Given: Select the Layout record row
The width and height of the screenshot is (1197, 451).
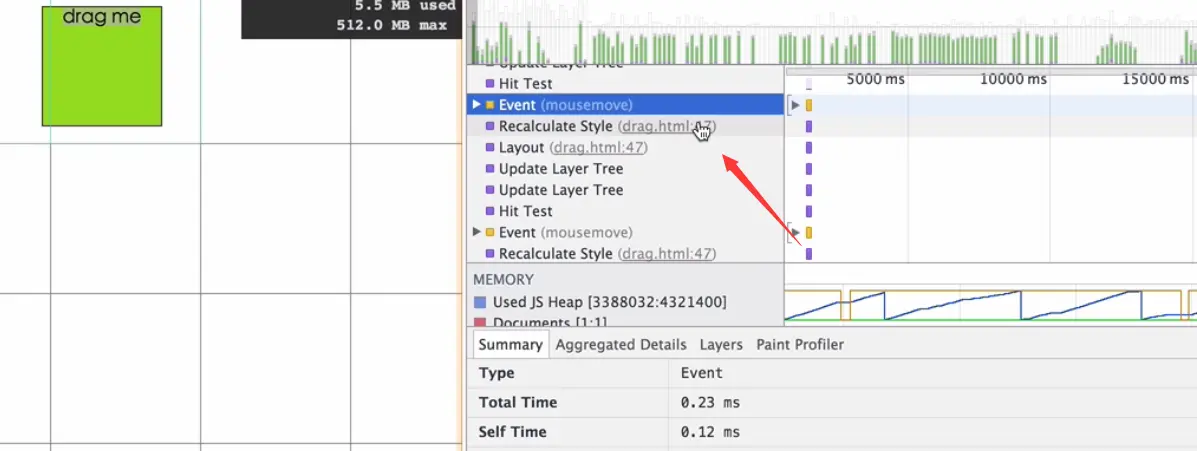Looking at the screenshot, I should tap(625, 147).
